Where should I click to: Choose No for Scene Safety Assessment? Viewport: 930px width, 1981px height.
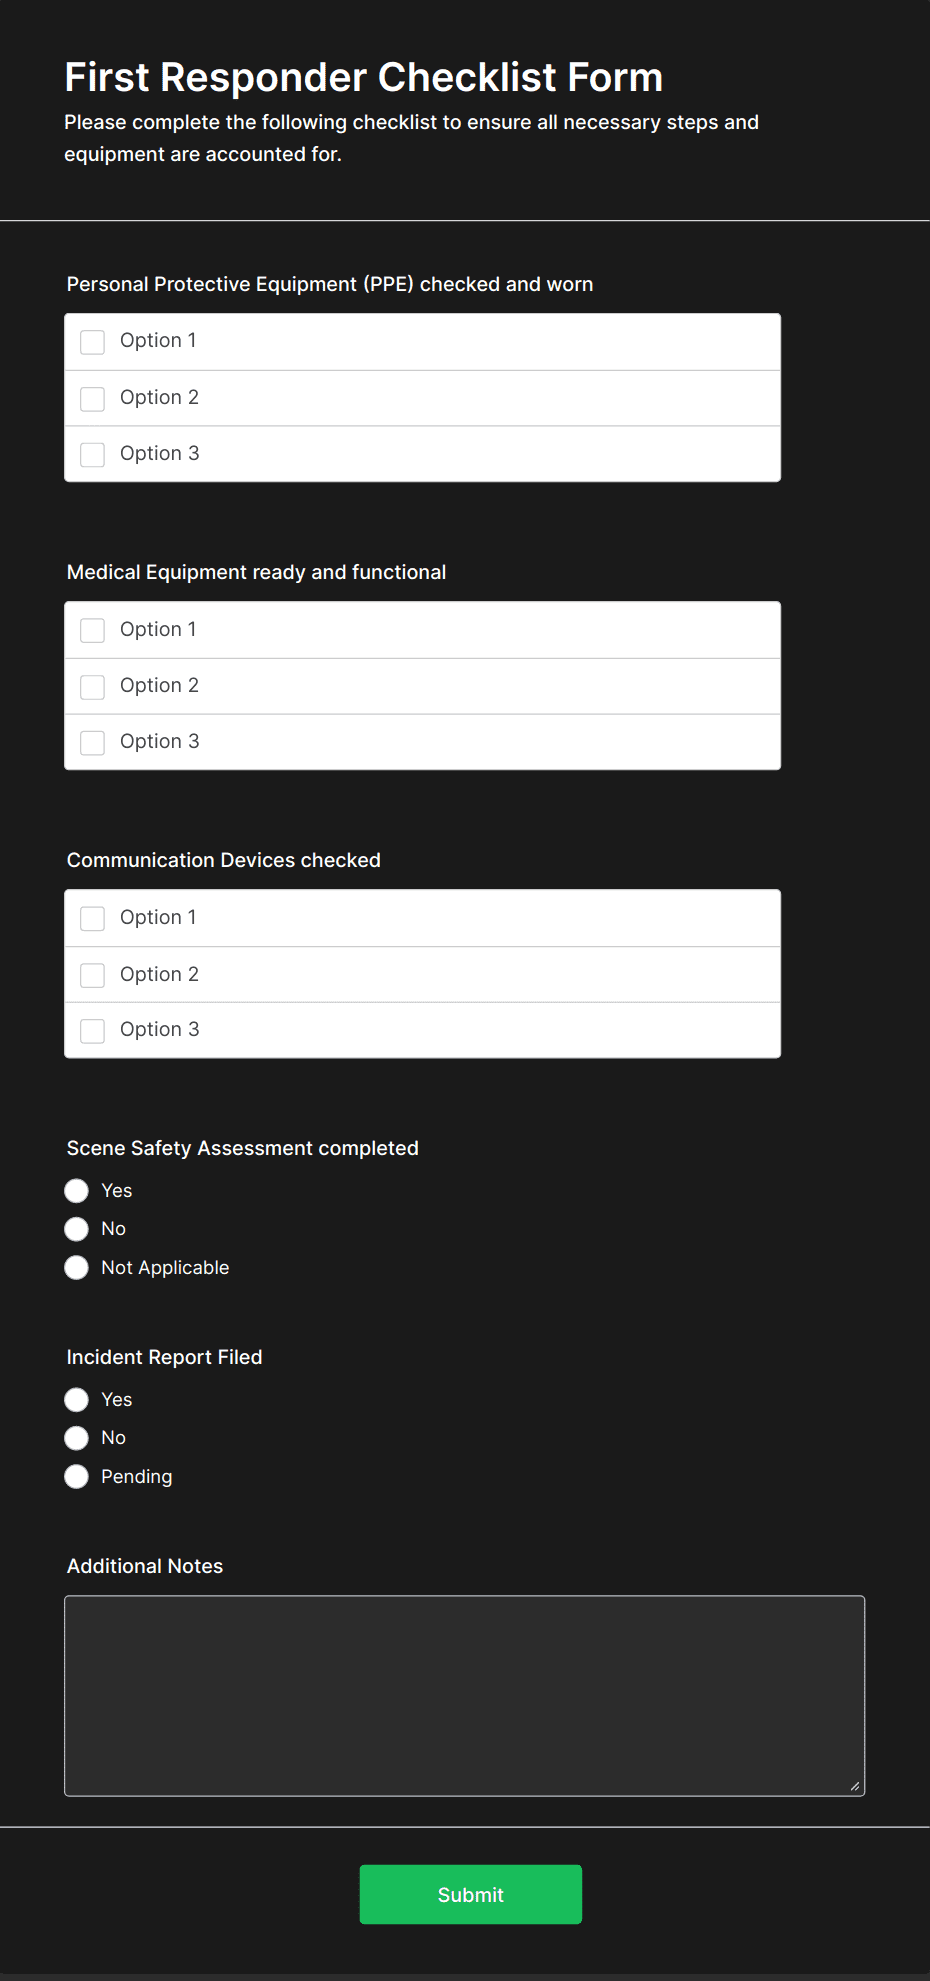(x=77, y=1229)
